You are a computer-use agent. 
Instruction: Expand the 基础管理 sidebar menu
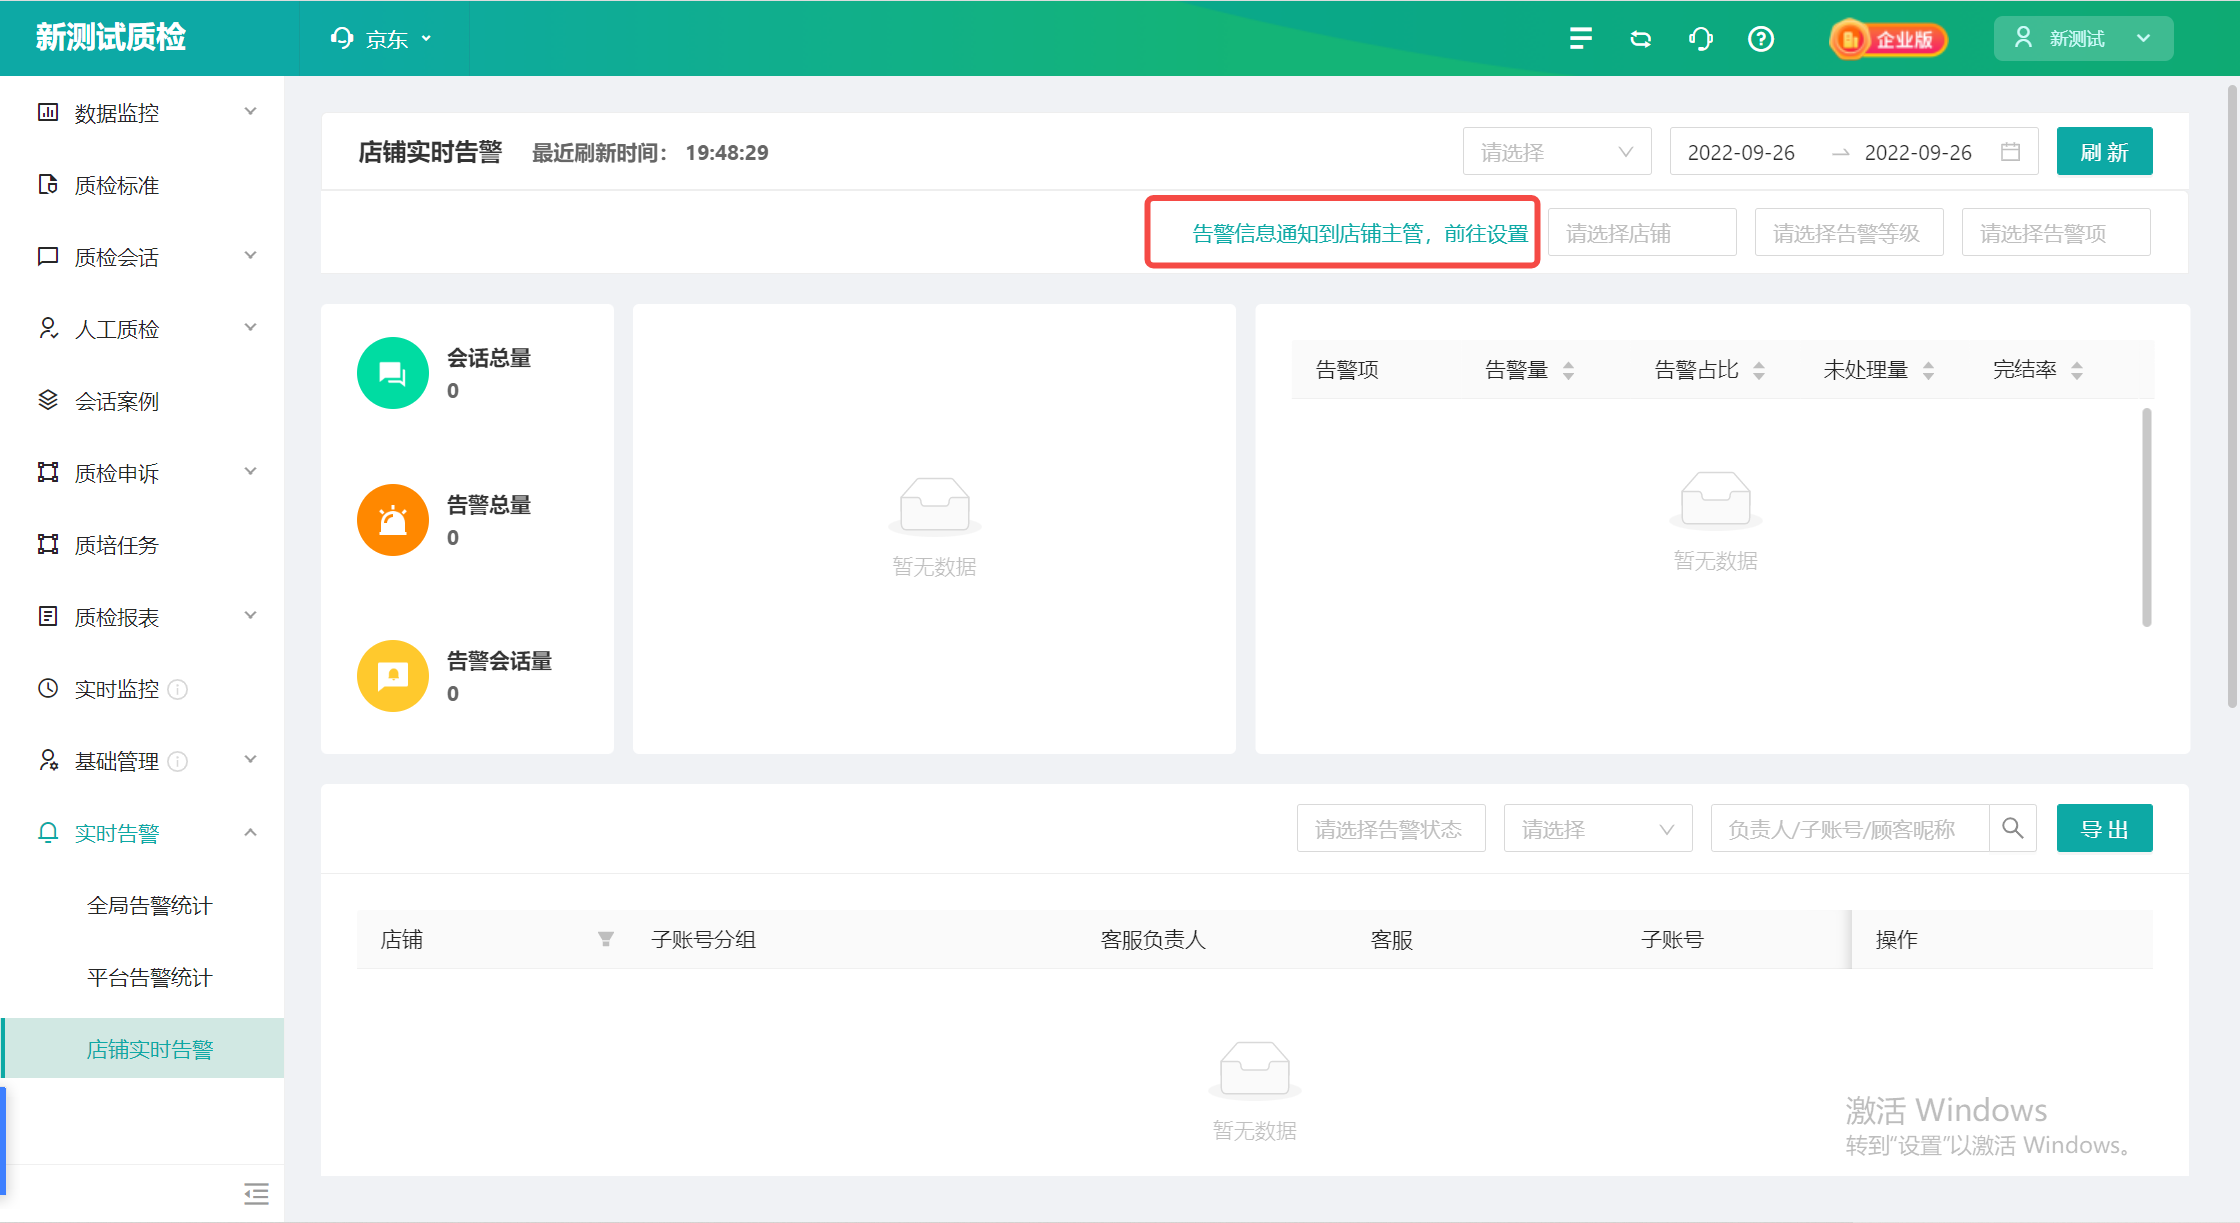pos(251,760)
